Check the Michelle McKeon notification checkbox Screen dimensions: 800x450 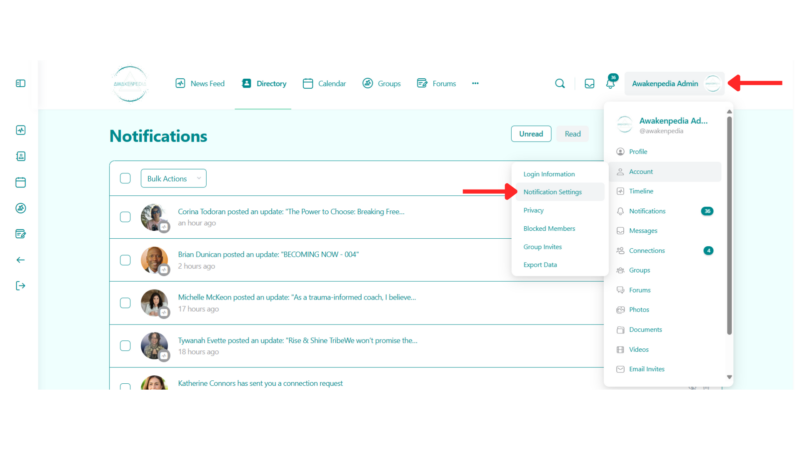click(125, 303)
